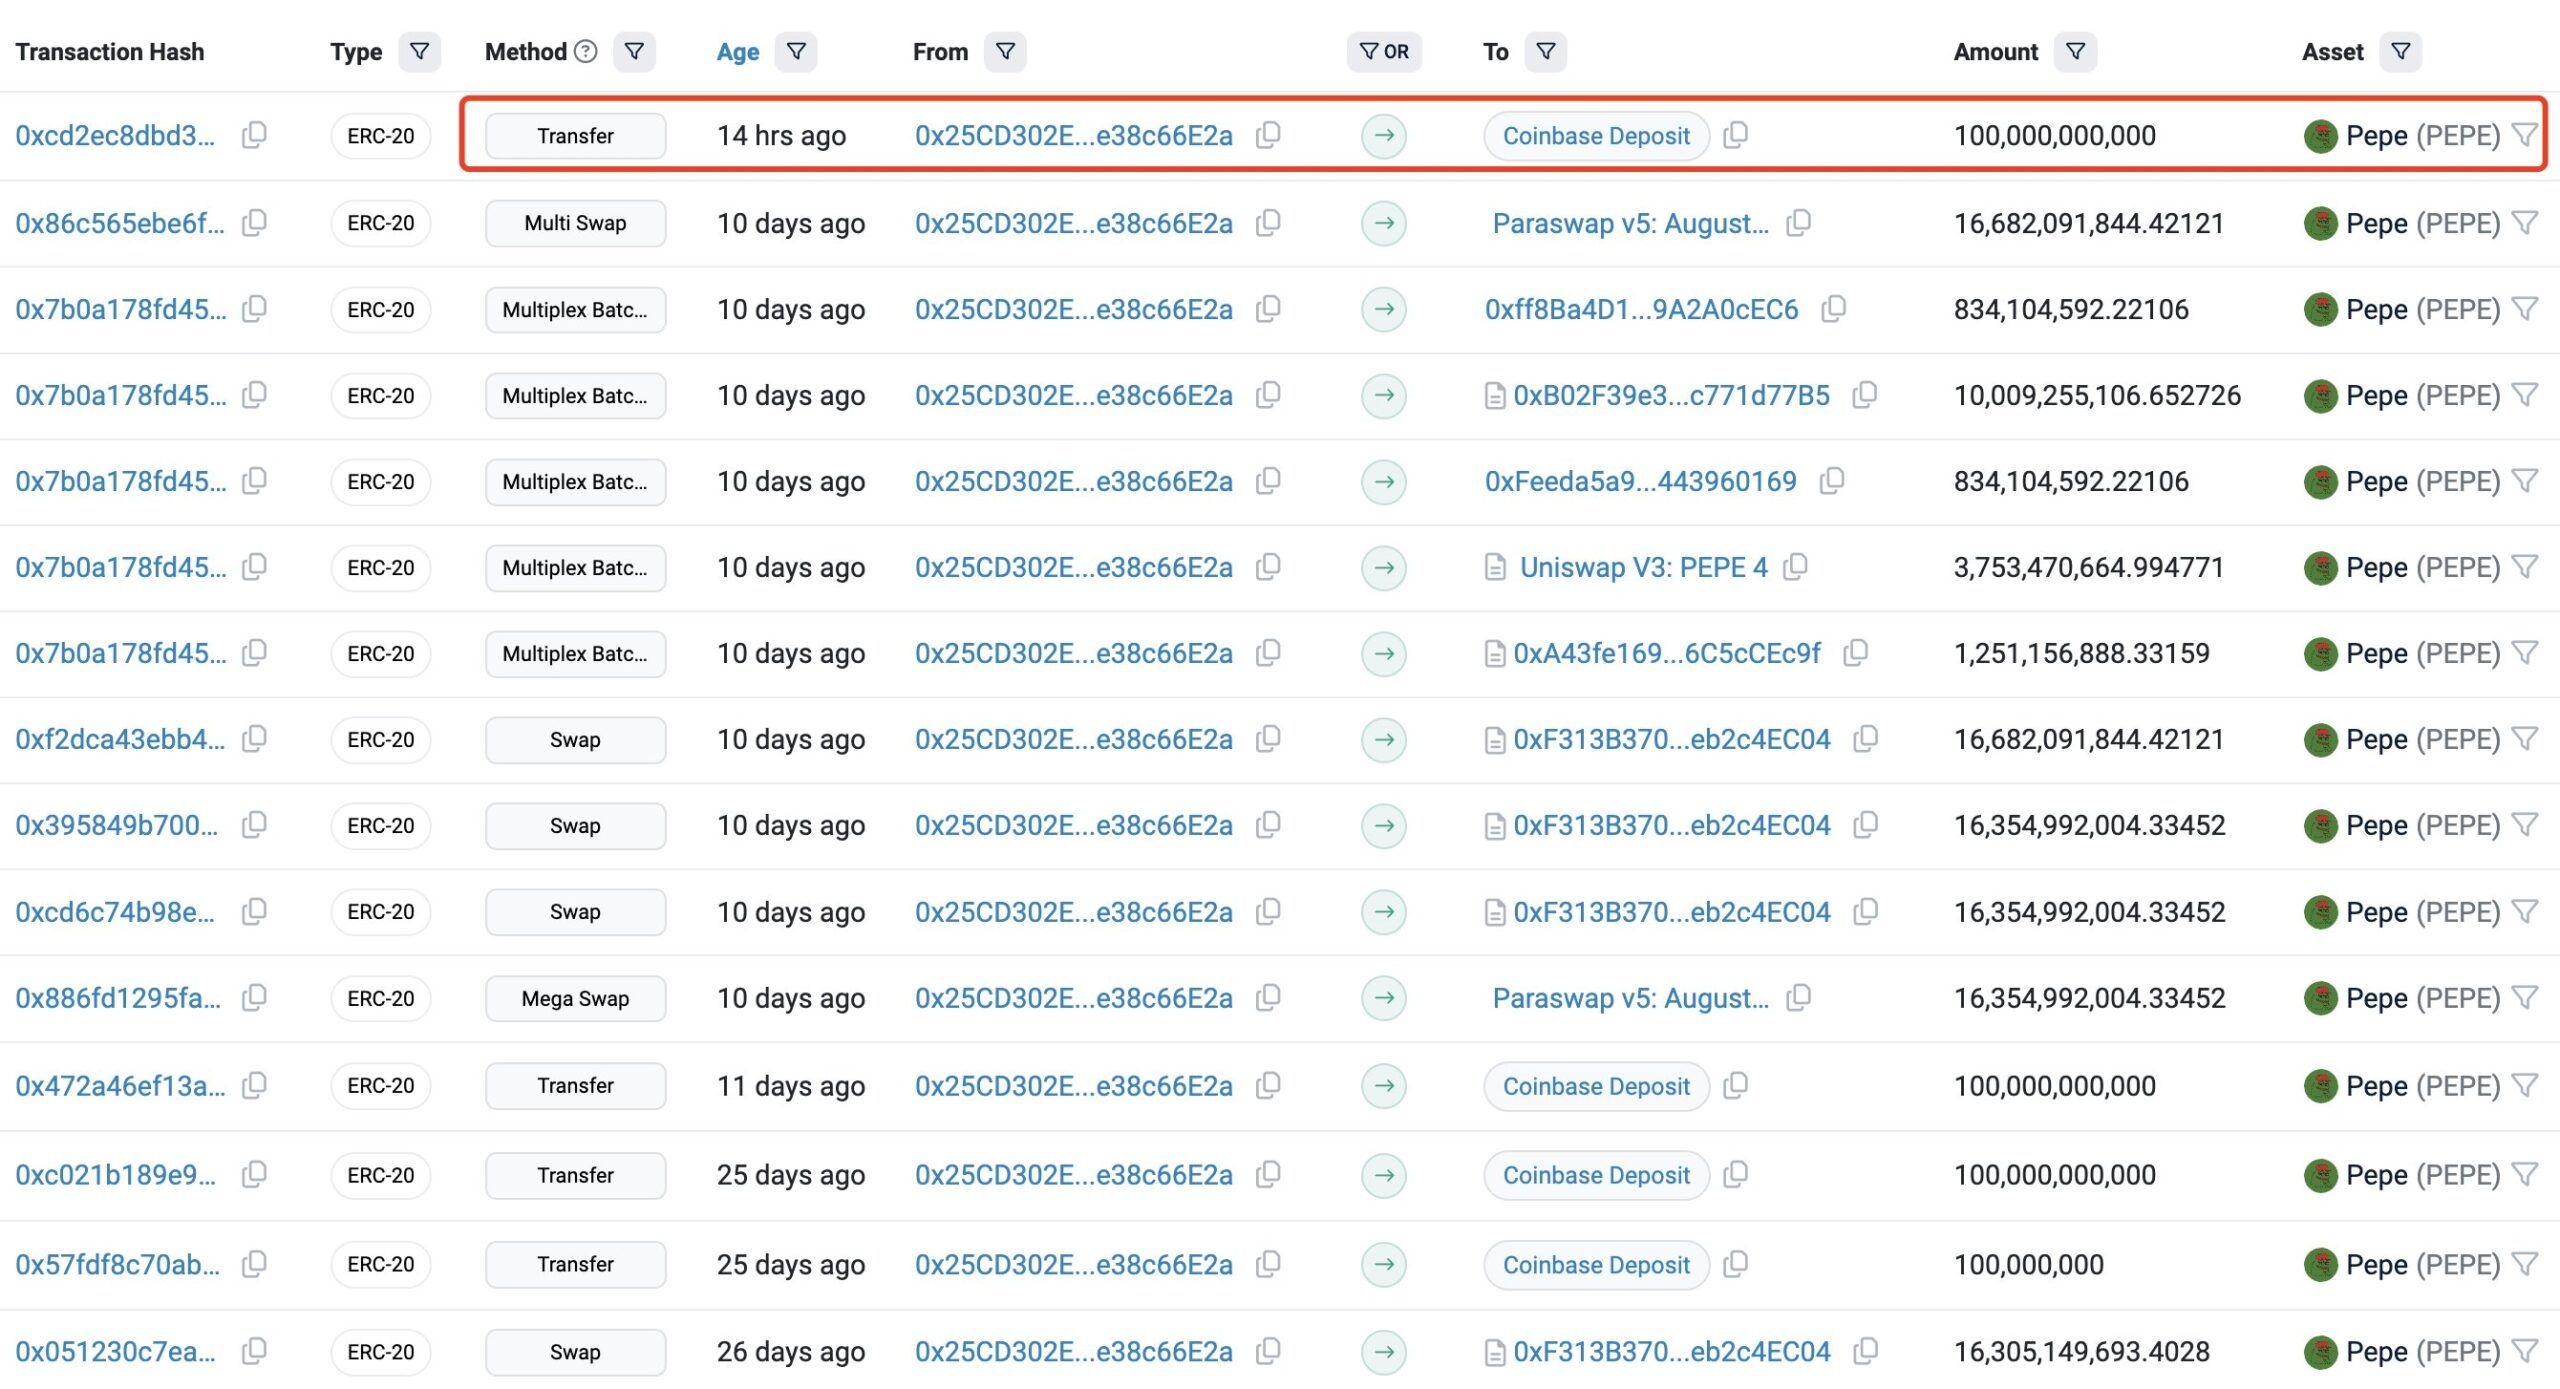2560x1389 pixels.
Task: Copy the Uniswap V3: PEPE 4 address
Action: click(x=1796, y=567)
